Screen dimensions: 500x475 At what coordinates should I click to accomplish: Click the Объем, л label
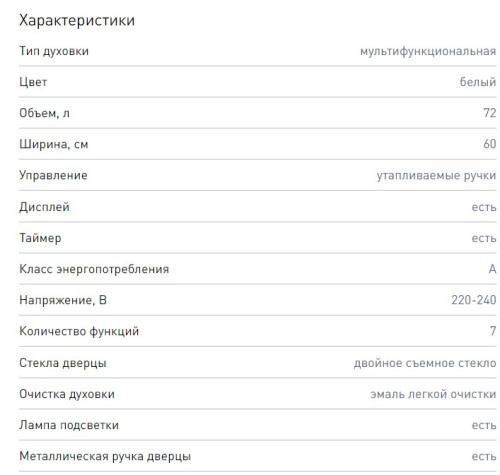(44, 113)
